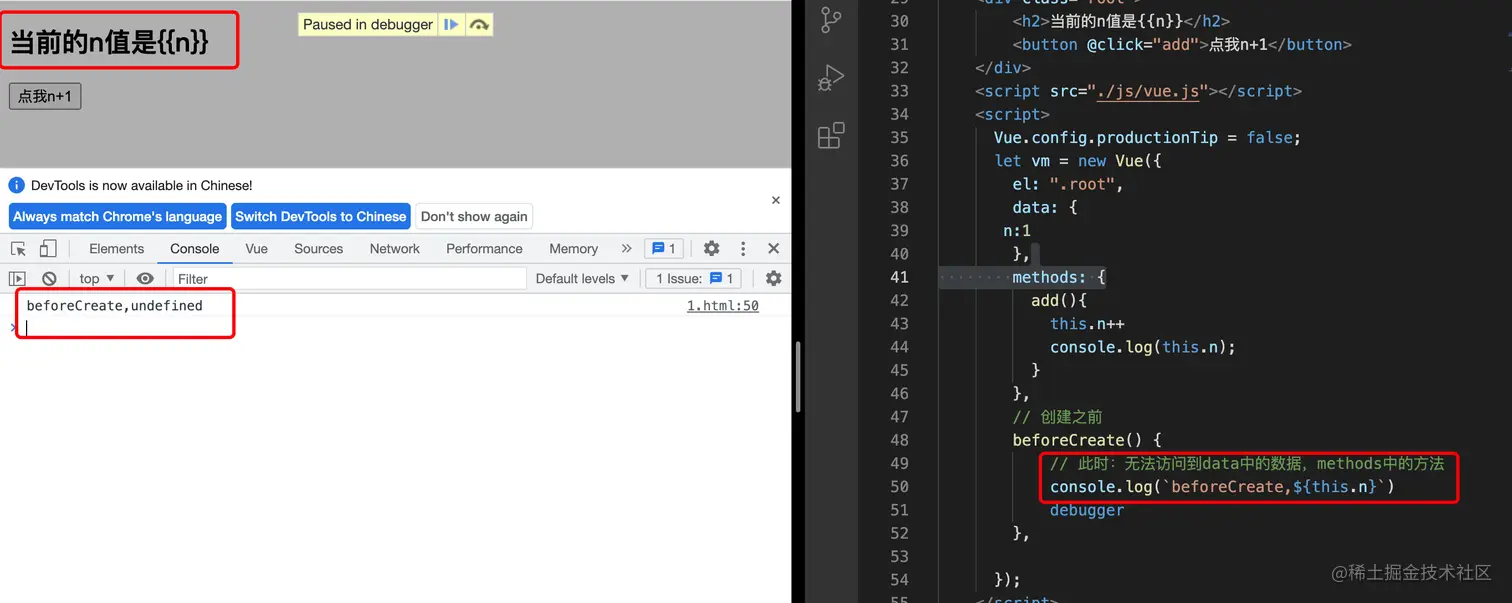Clear the console icon
The width and height of the screenshot is (1512, 603).
[49, 278]
